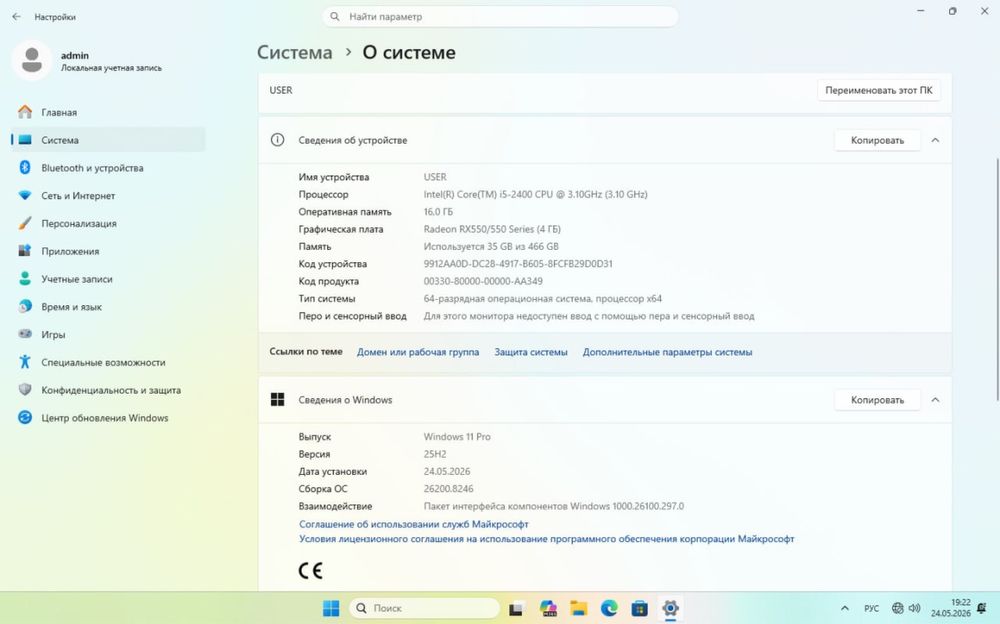Open the Главная home page

click(108, 112)
